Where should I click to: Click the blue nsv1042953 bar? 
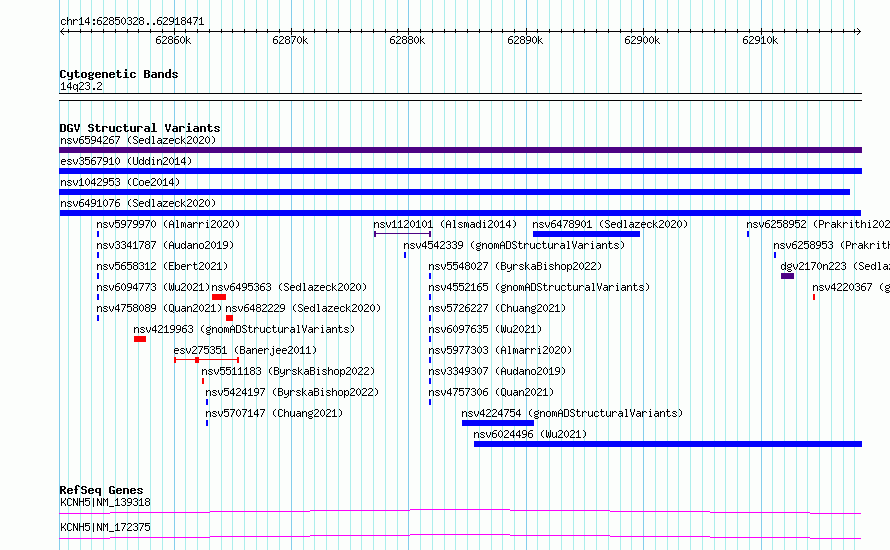click(454, 192)
